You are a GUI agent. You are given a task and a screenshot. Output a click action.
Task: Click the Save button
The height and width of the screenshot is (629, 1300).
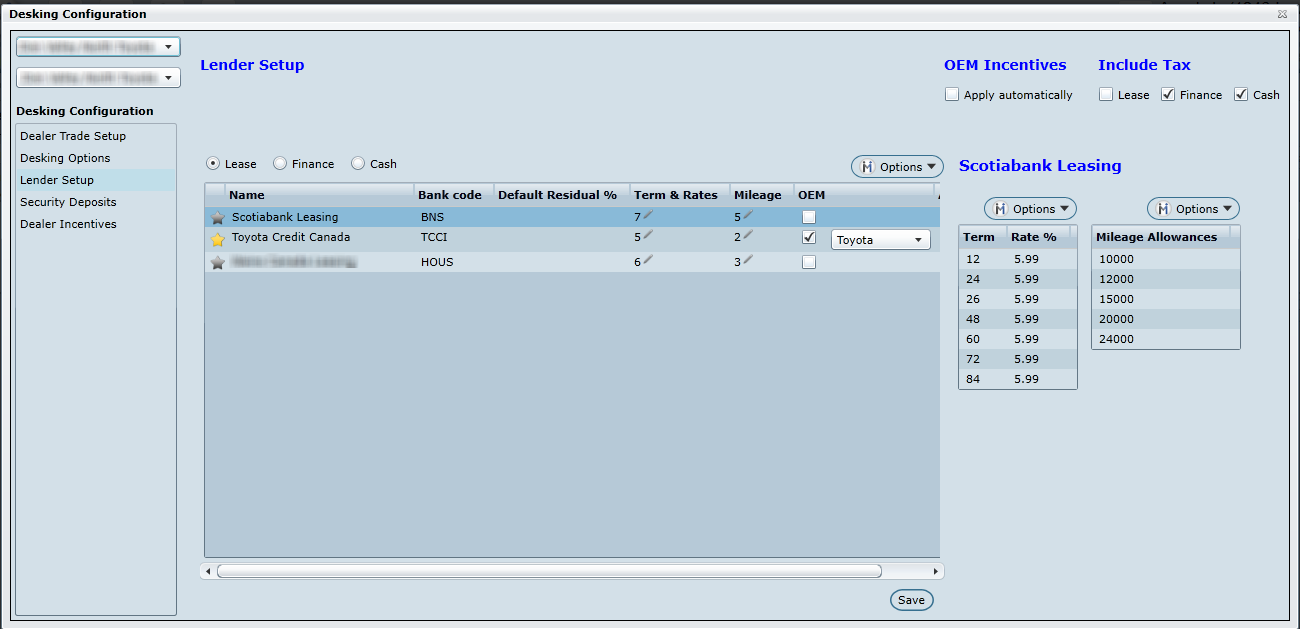(911, 600)
